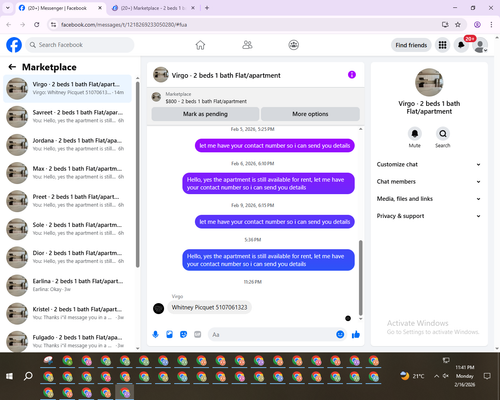Switch to Marketplace 2 beds browser tab
Screen dimensions: 500x400
pos(152,8)
